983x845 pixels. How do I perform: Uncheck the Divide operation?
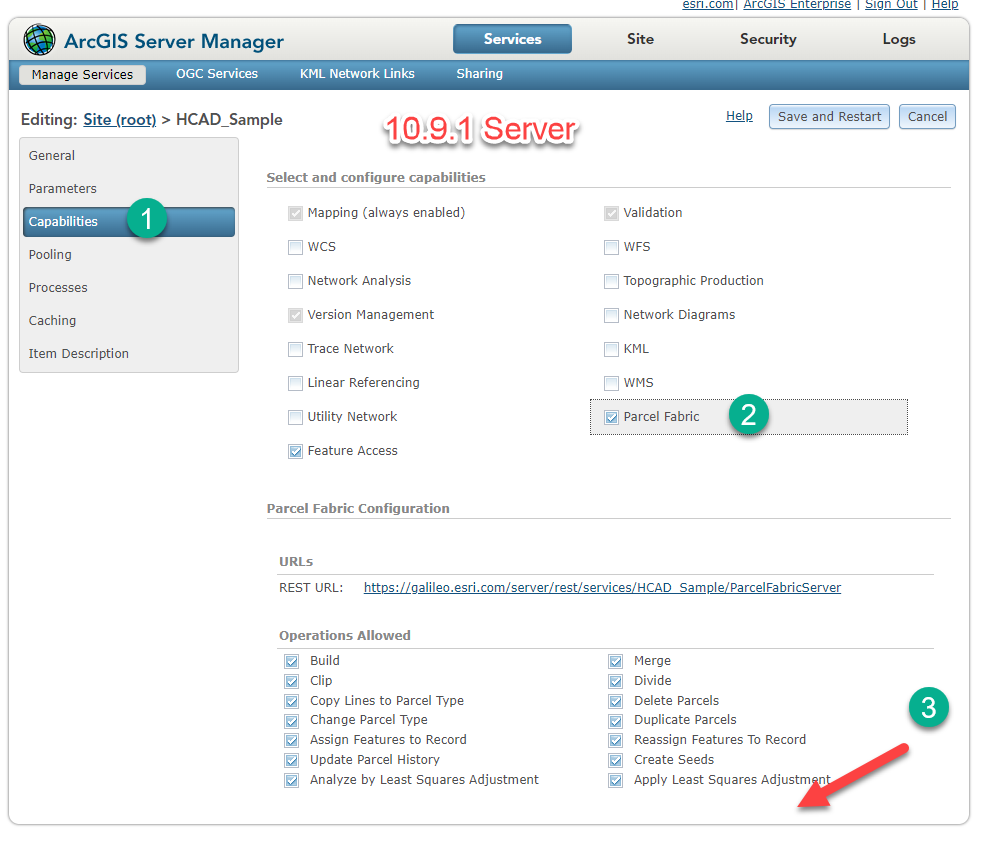click(616, 681)
